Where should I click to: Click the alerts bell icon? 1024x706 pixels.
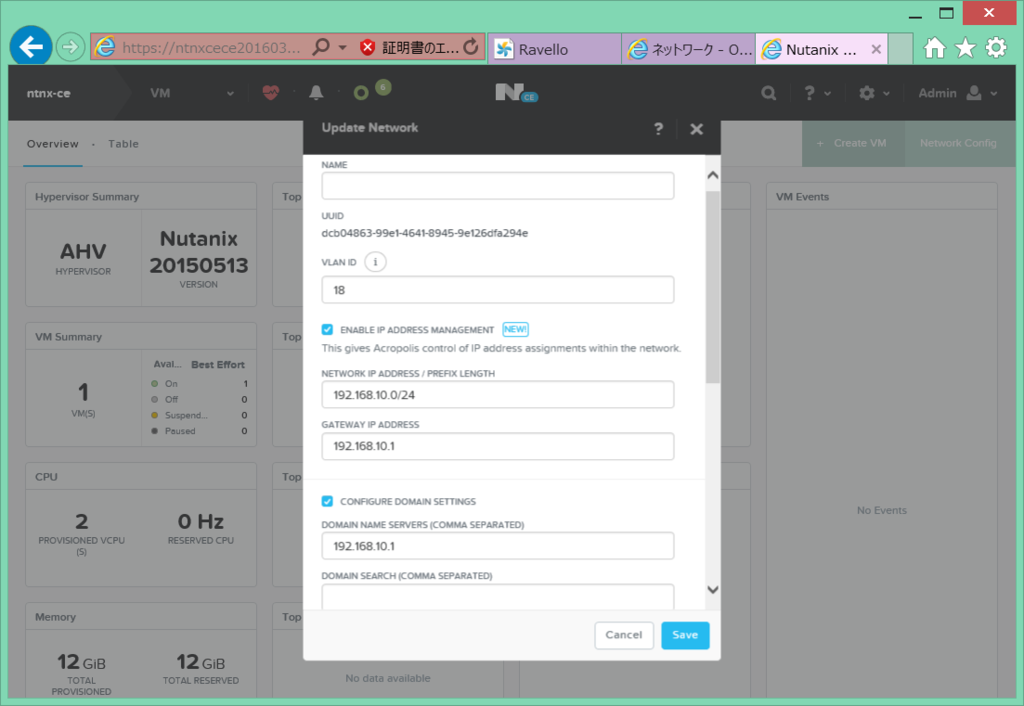(316, 93)
